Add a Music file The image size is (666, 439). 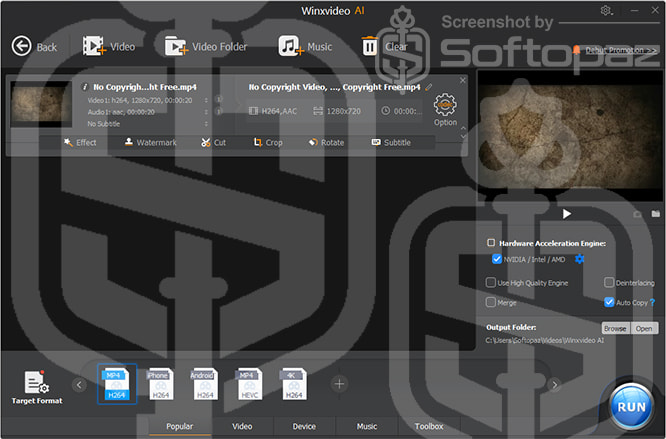pos(305,46)
